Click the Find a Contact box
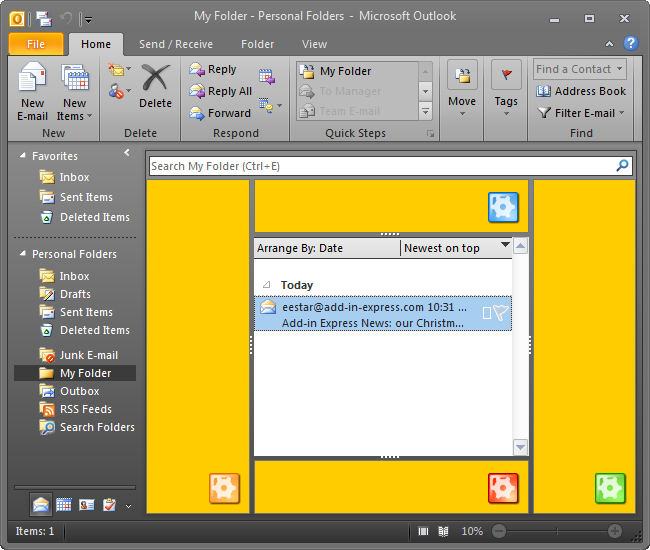 [579, 69]
